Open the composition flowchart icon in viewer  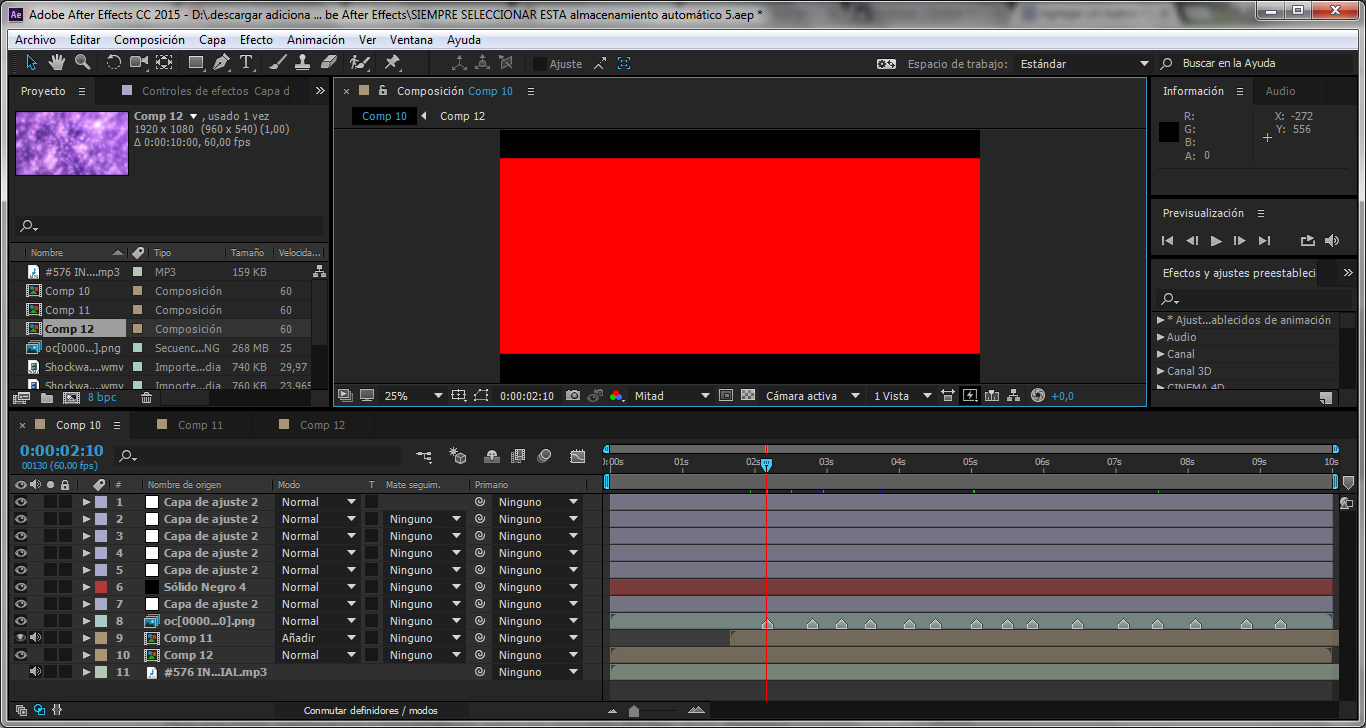click(1013, 396)
